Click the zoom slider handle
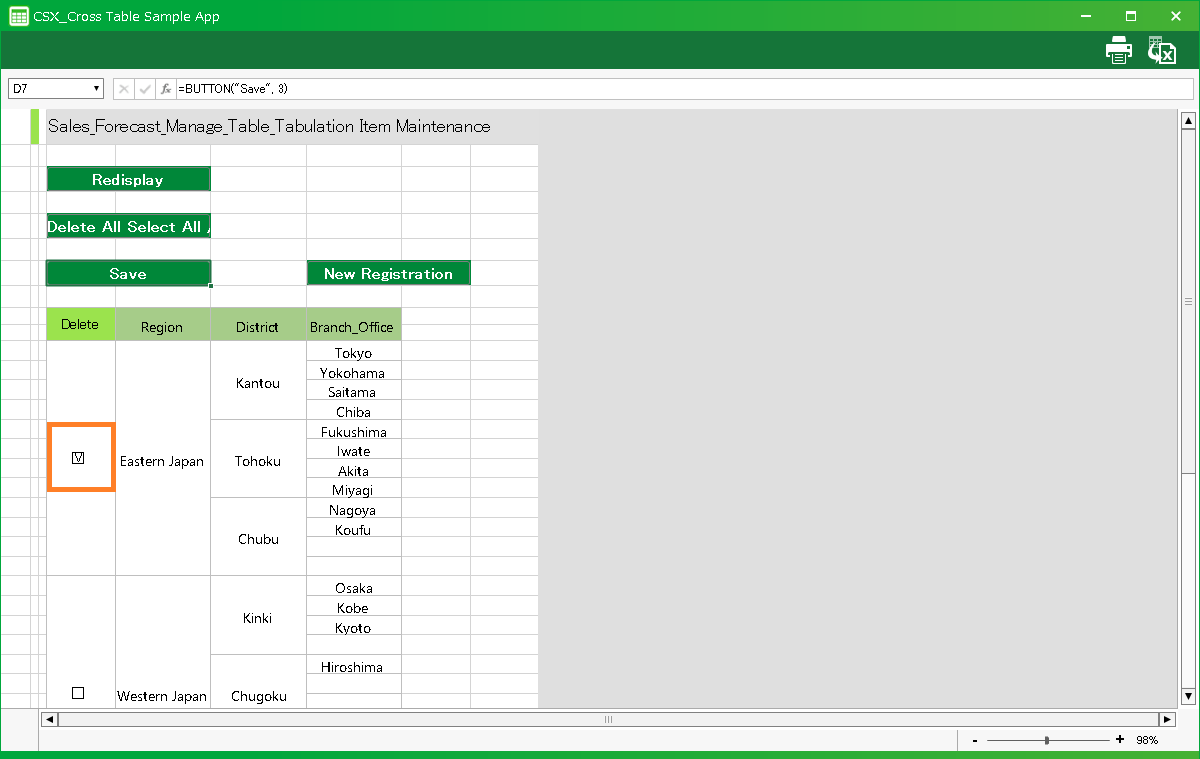 click(x=1046, y=740)
